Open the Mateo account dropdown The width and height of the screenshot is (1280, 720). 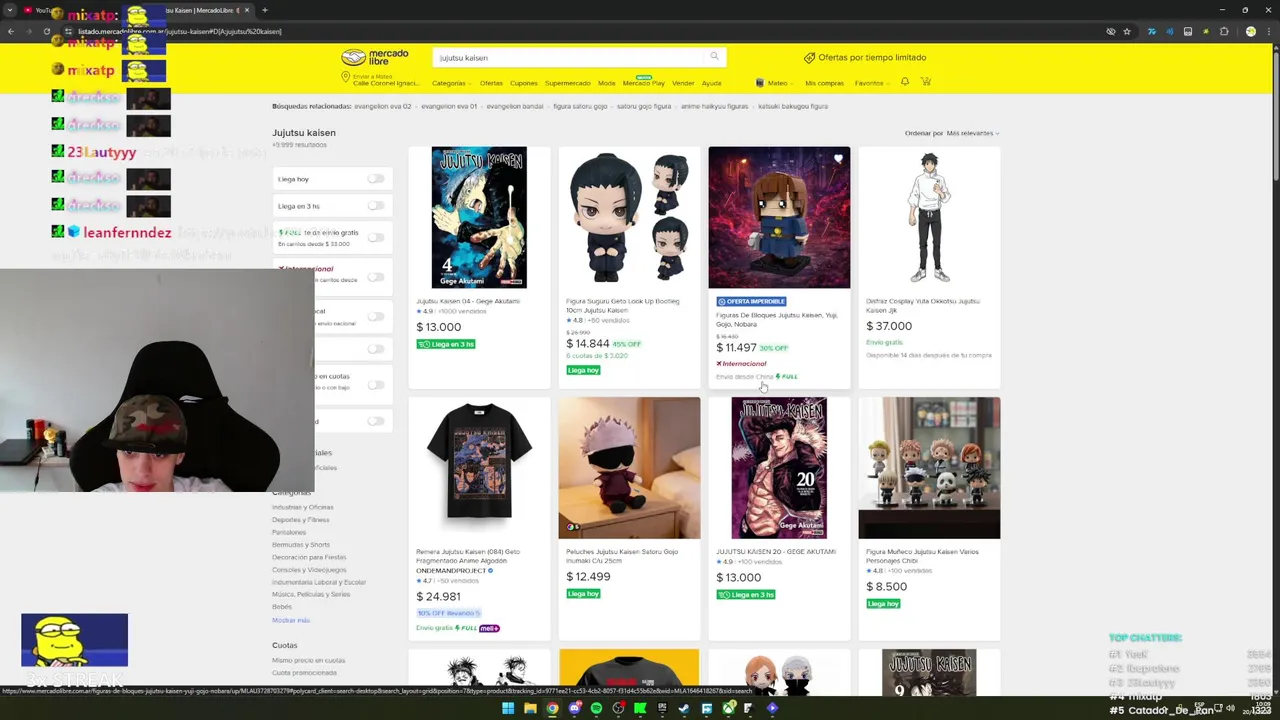pos(772,83)
